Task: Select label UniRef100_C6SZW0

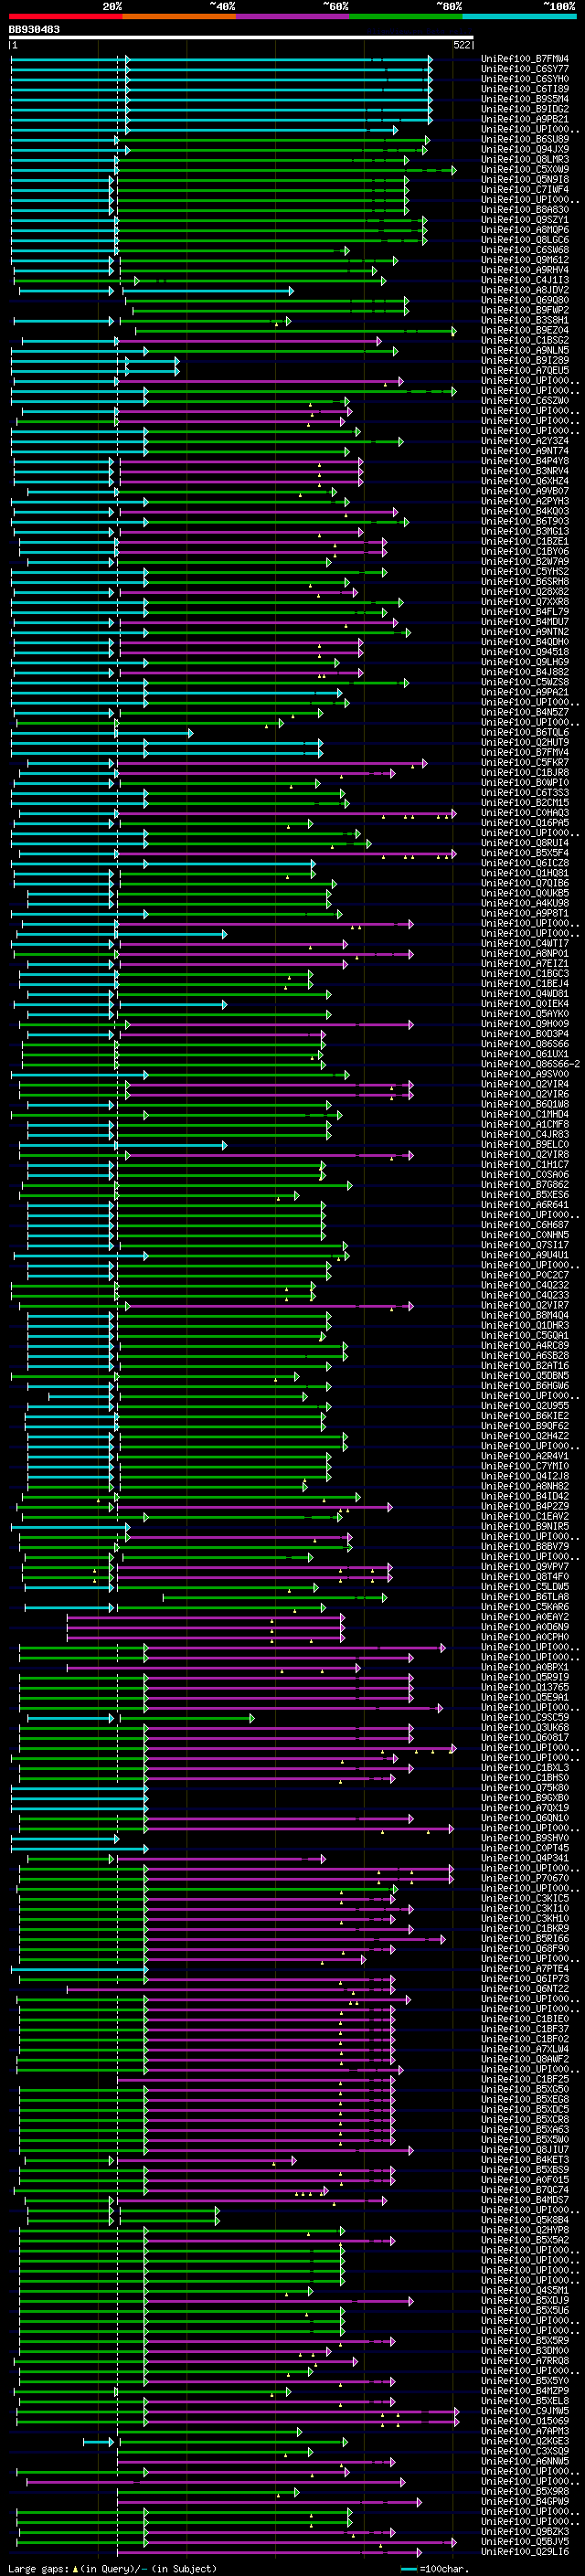Action: click(x=525, y=401)
